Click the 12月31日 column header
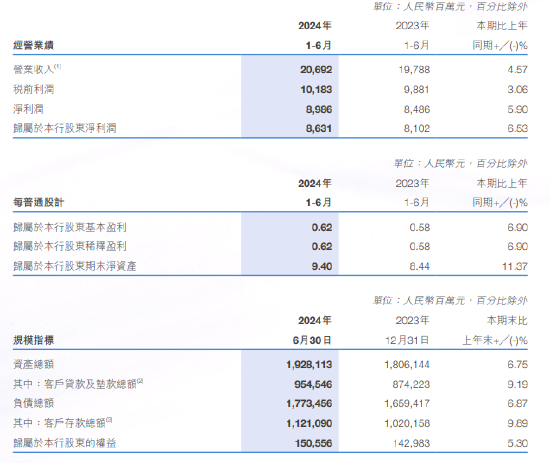Screen dimensions: 550x463 pyautogui.click(x=407, y=340)
